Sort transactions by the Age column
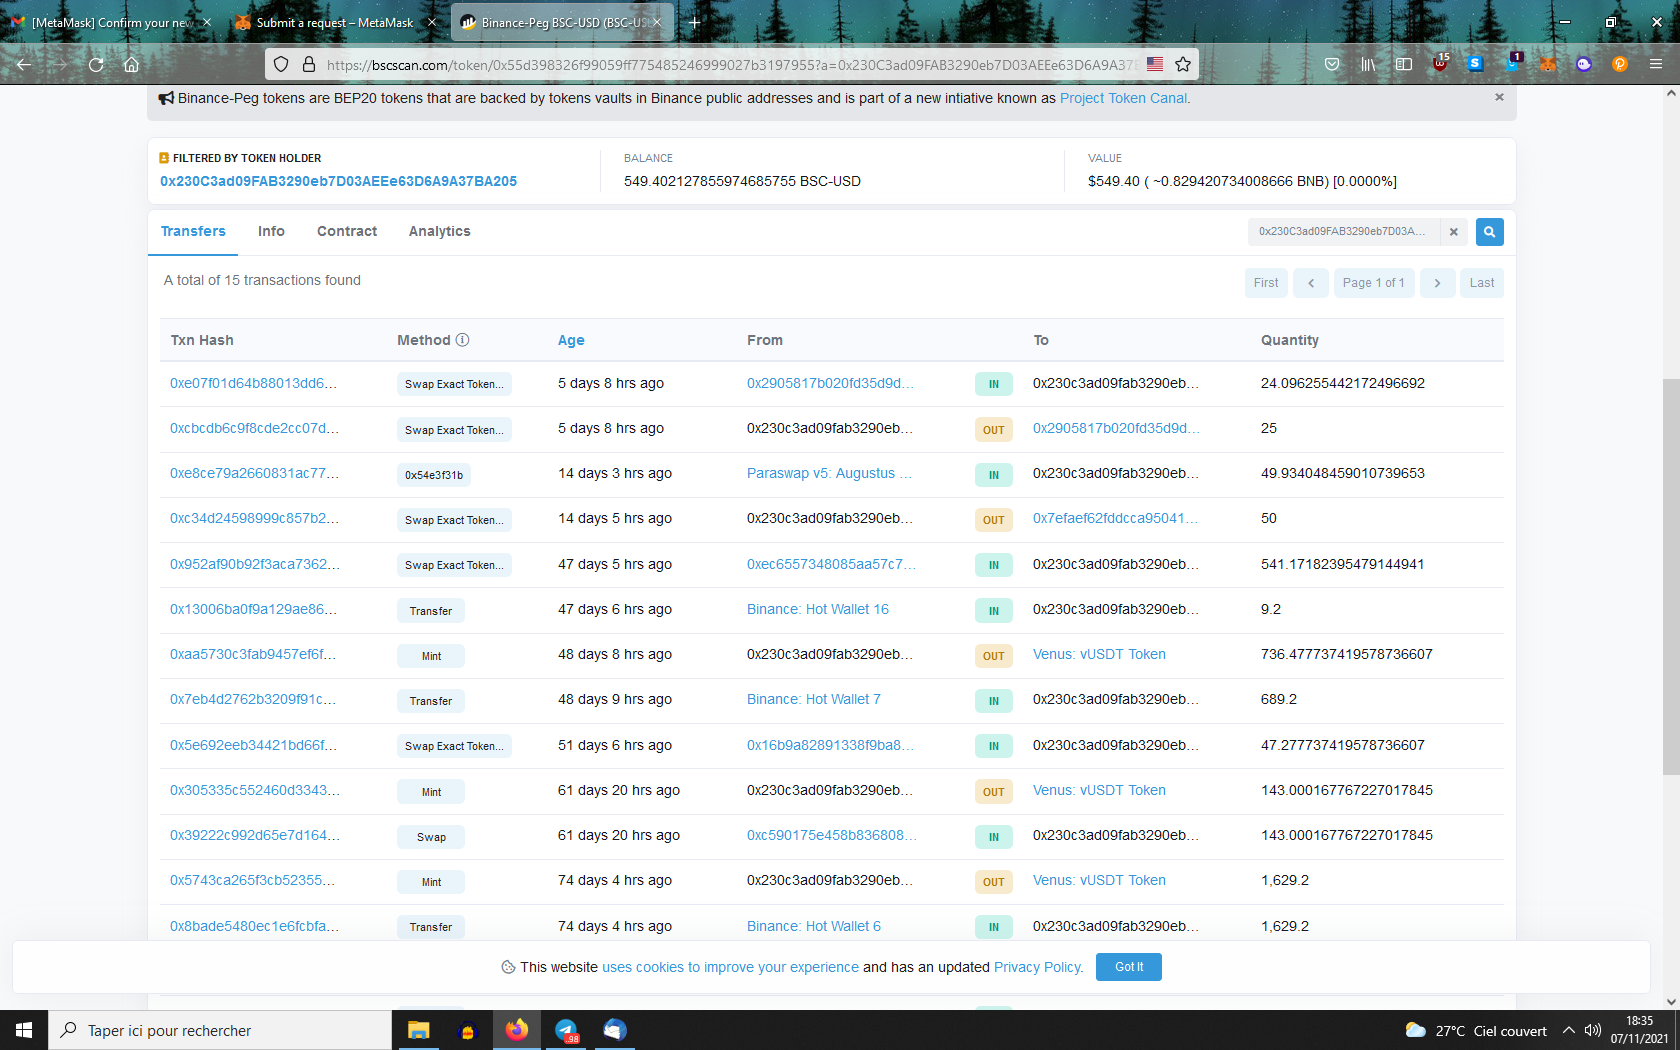 (571, 340)
